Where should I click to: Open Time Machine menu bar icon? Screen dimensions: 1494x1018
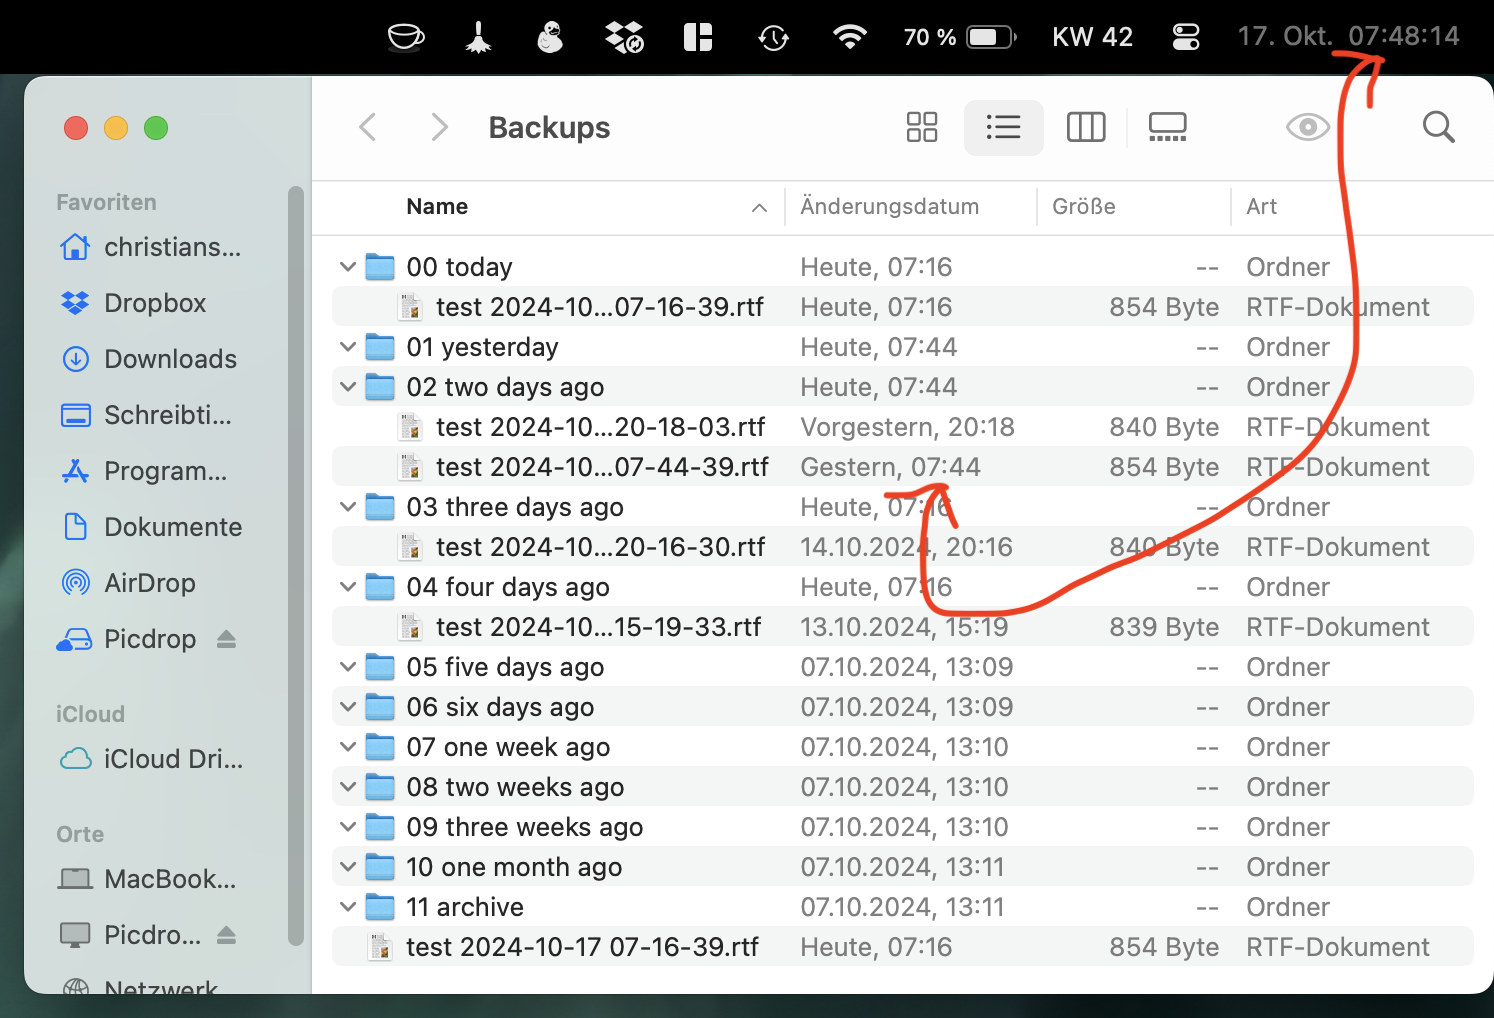tap(773, 37)
